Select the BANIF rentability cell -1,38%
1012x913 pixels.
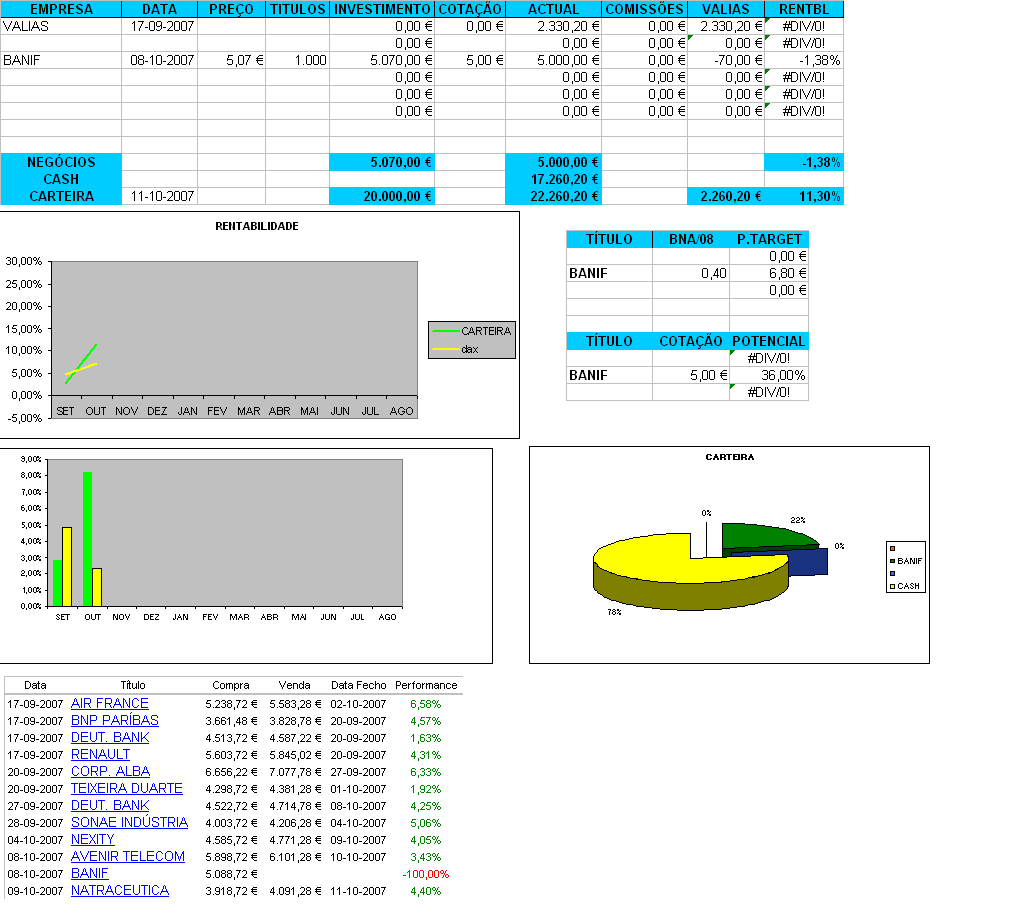coord(804,61)
